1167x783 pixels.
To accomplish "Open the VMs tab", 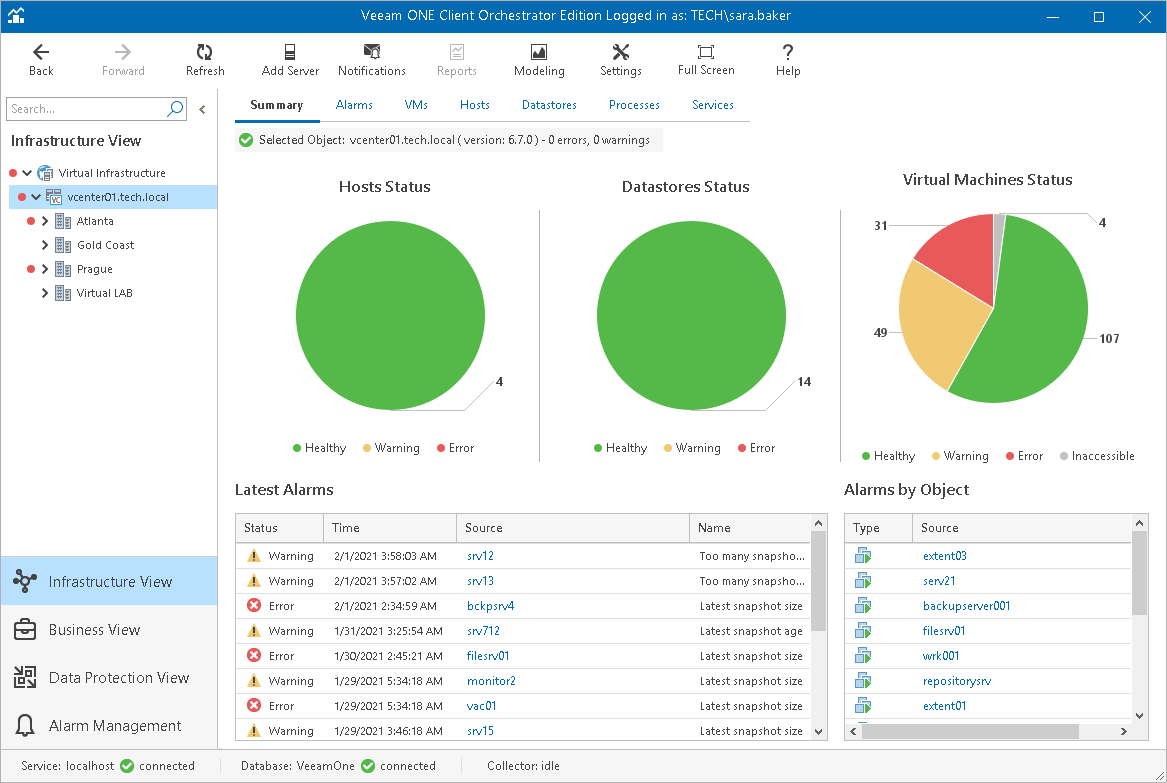I will [416, 105].
